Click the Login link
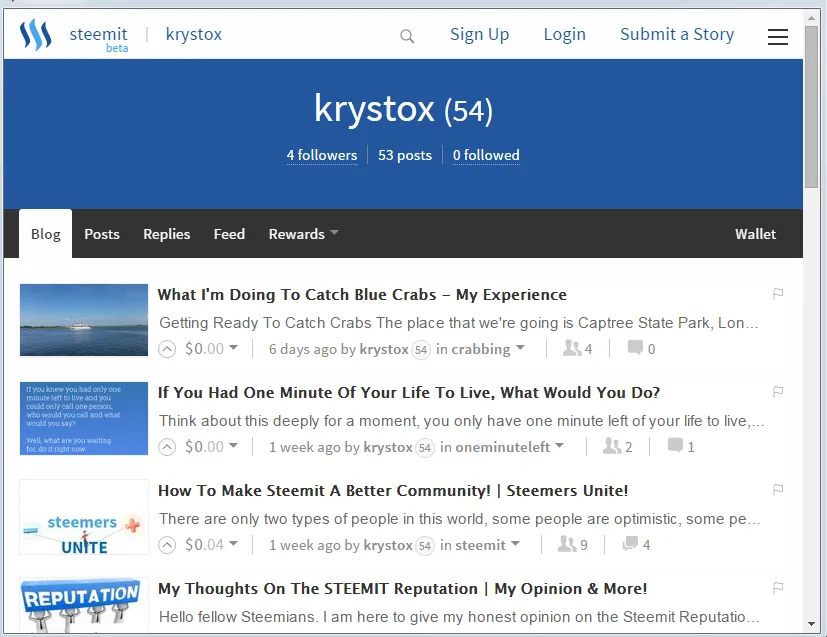 564,34
